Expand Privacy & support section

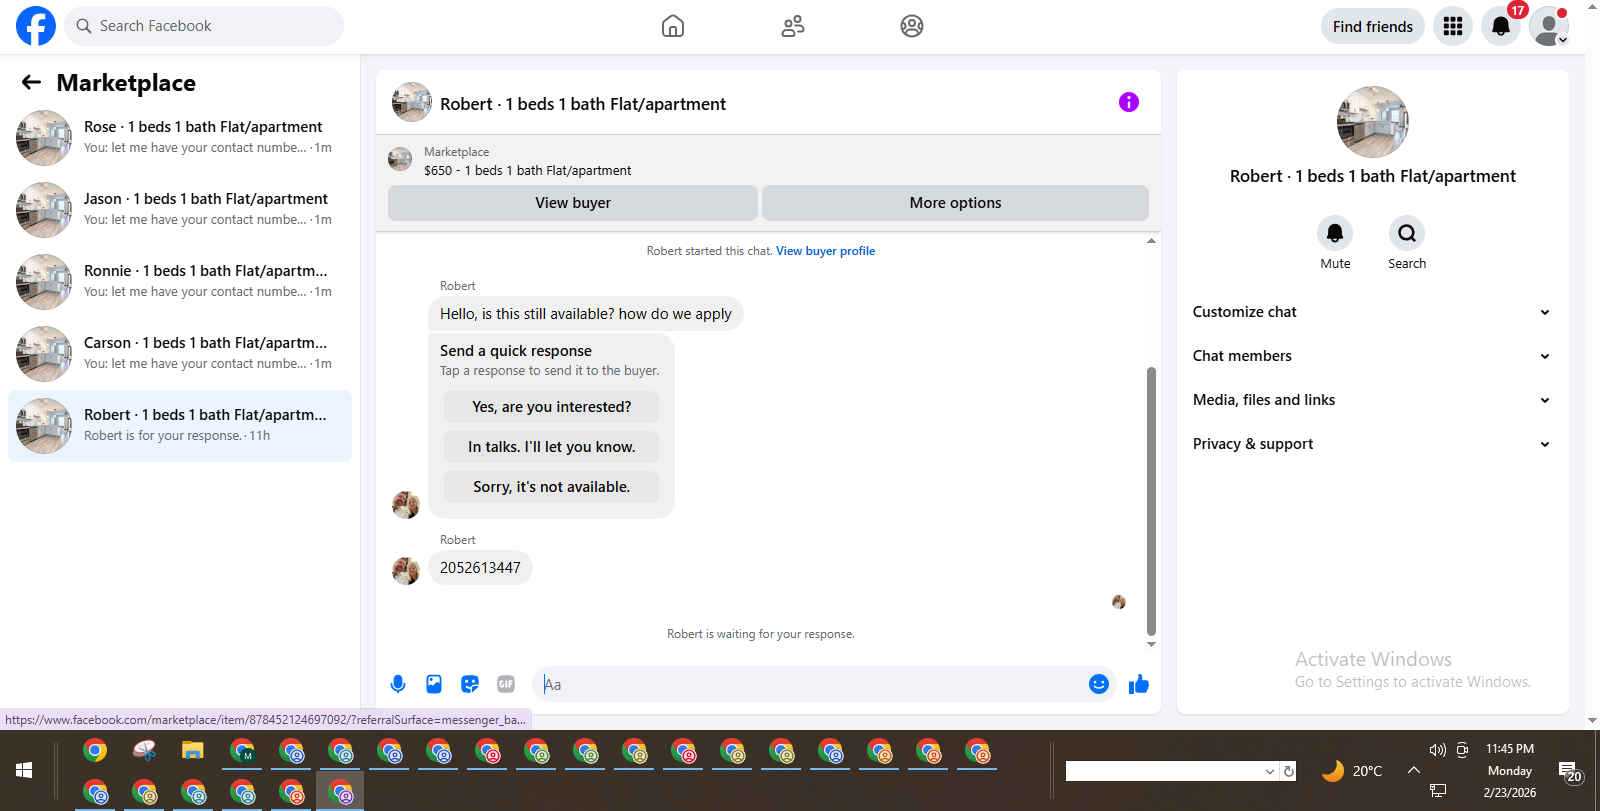1372,444
